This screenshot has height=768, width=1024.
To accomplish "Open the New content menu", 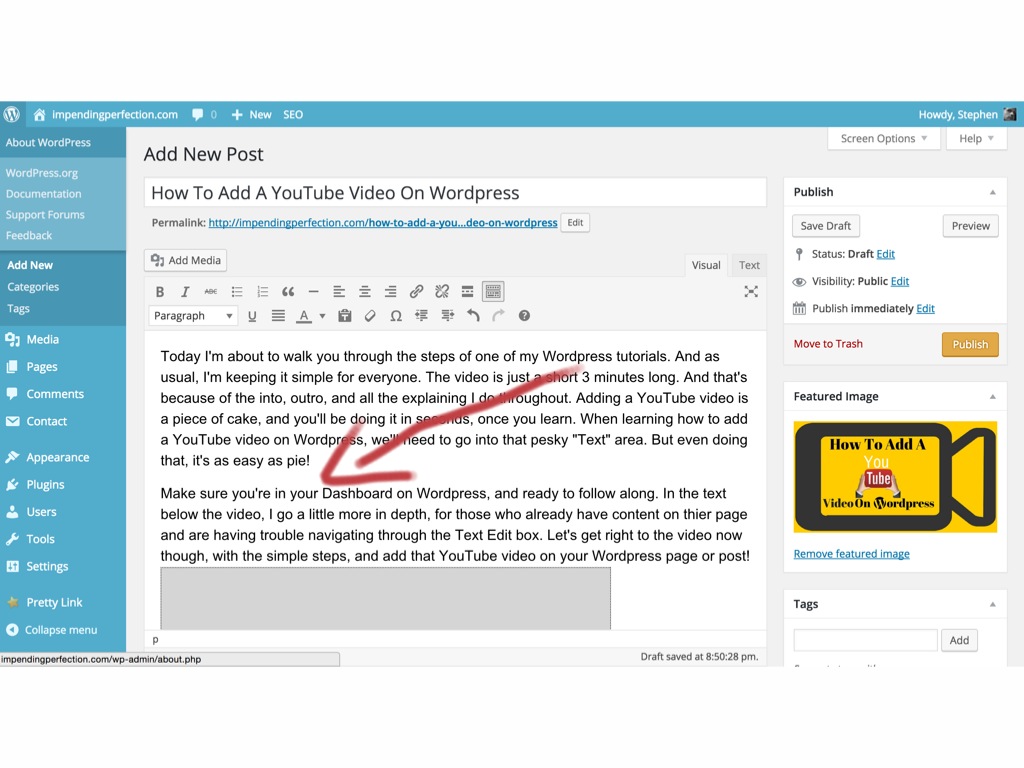I will tap(252, 114).
